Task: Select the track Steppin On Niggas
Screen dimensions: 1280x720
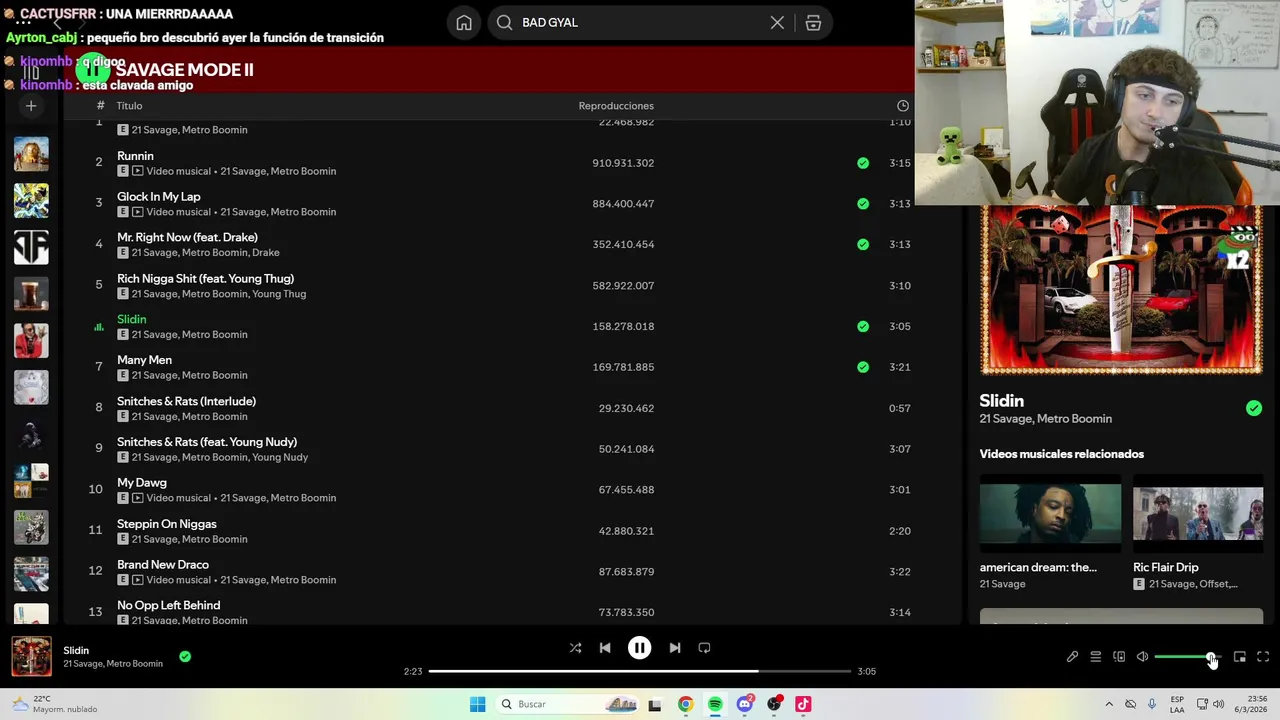Action: [x=167, y=524]
